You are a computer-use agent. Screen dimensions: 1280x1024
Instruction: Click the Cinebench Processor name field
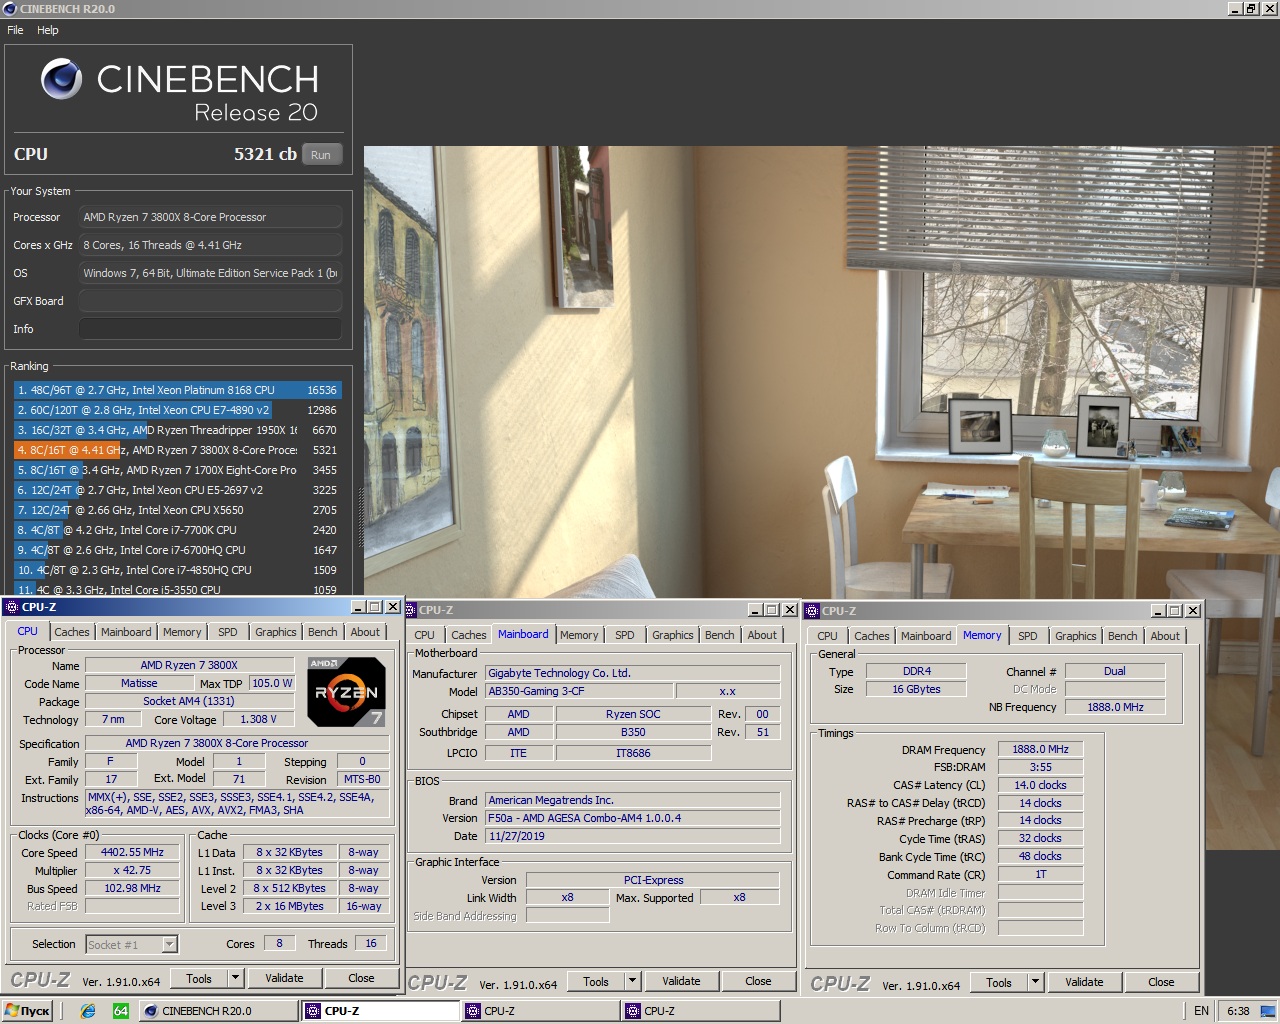tap(210, 217)
